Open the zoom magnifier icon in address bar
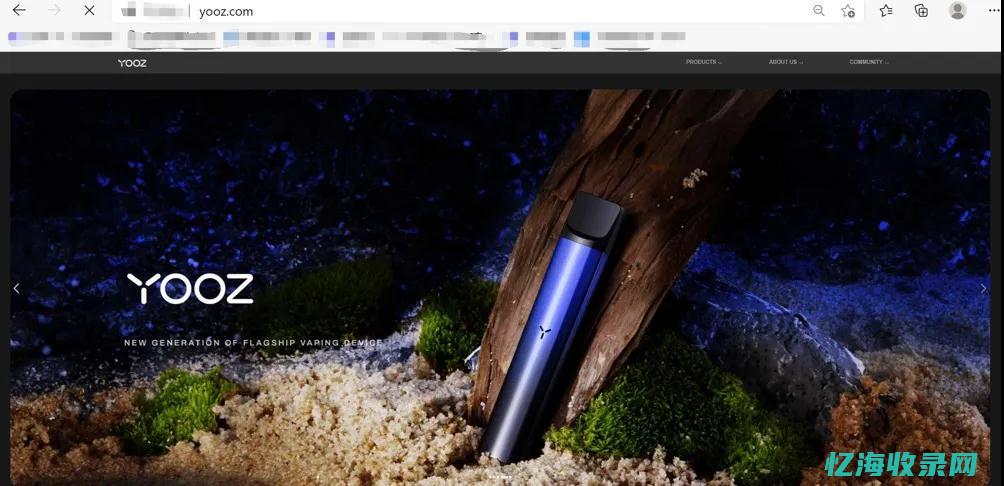 pyautogui.click(x=818, y=10)
